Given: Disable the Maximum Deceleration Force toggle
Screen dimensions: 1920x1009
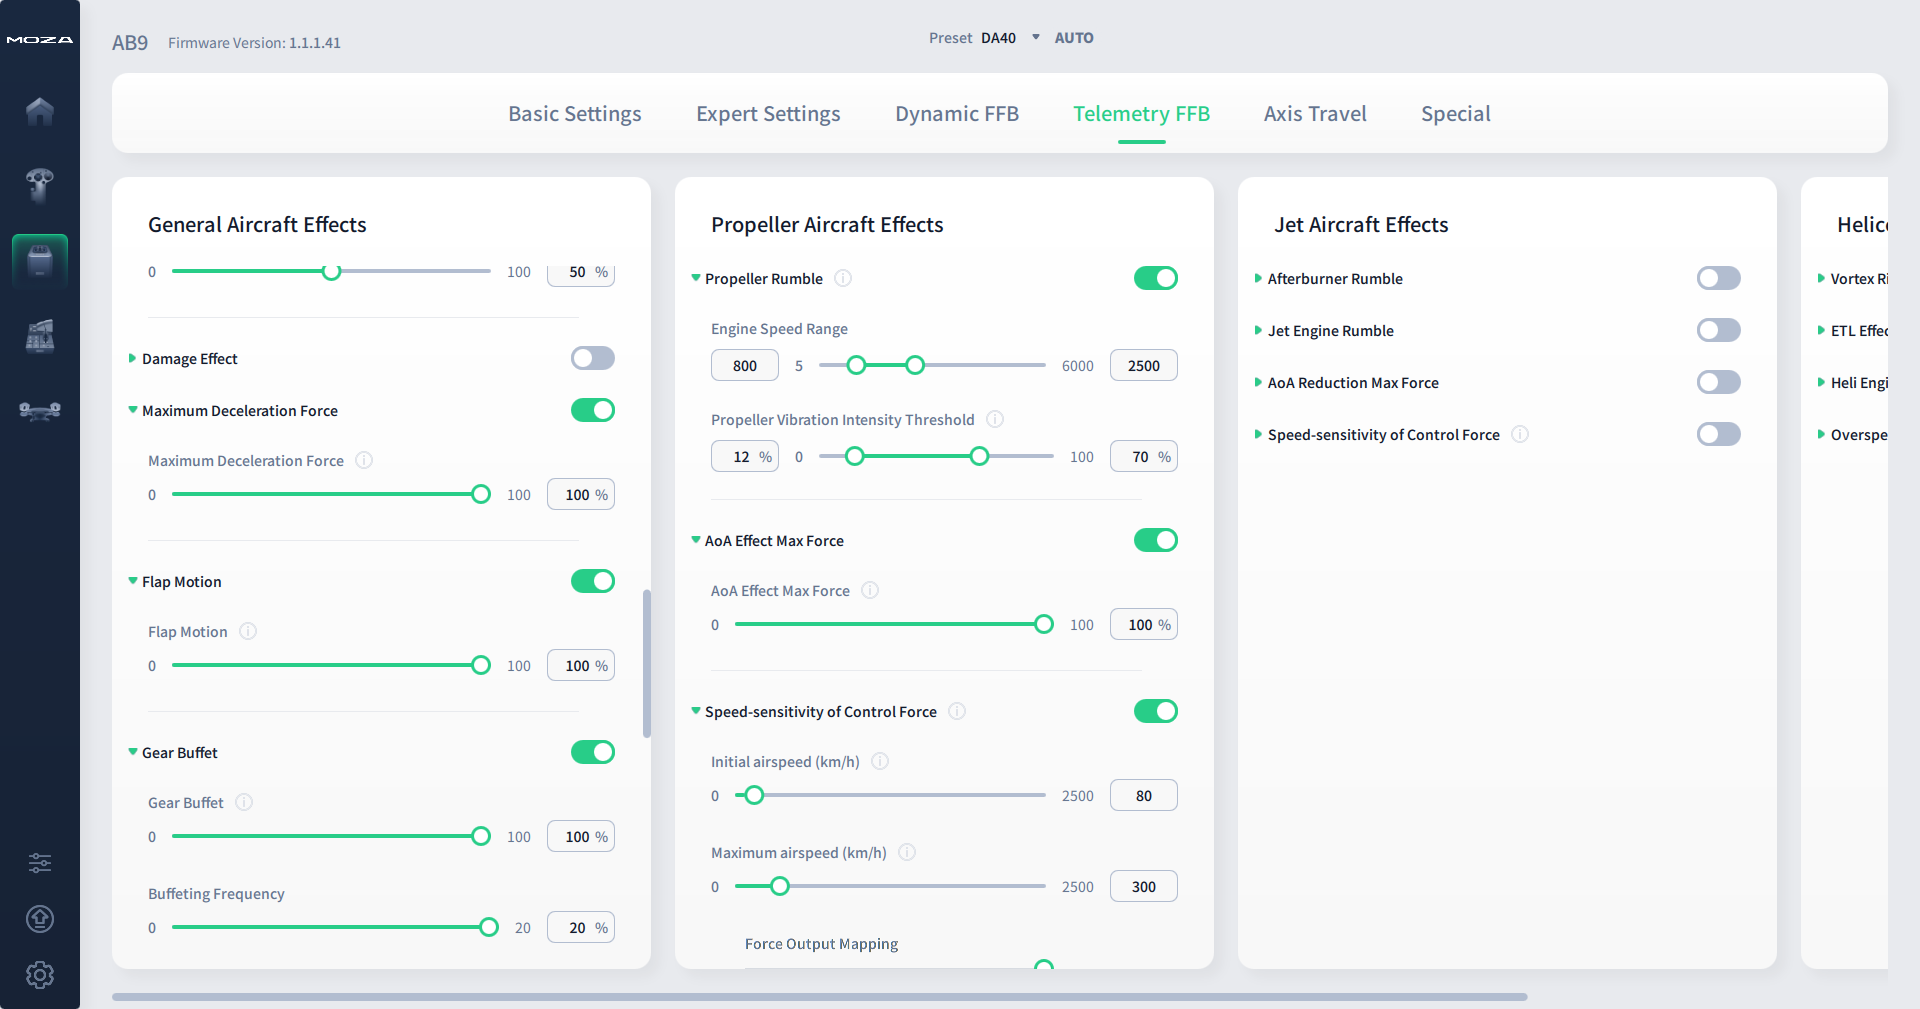Looking at the screenshot, I should 593,410.
